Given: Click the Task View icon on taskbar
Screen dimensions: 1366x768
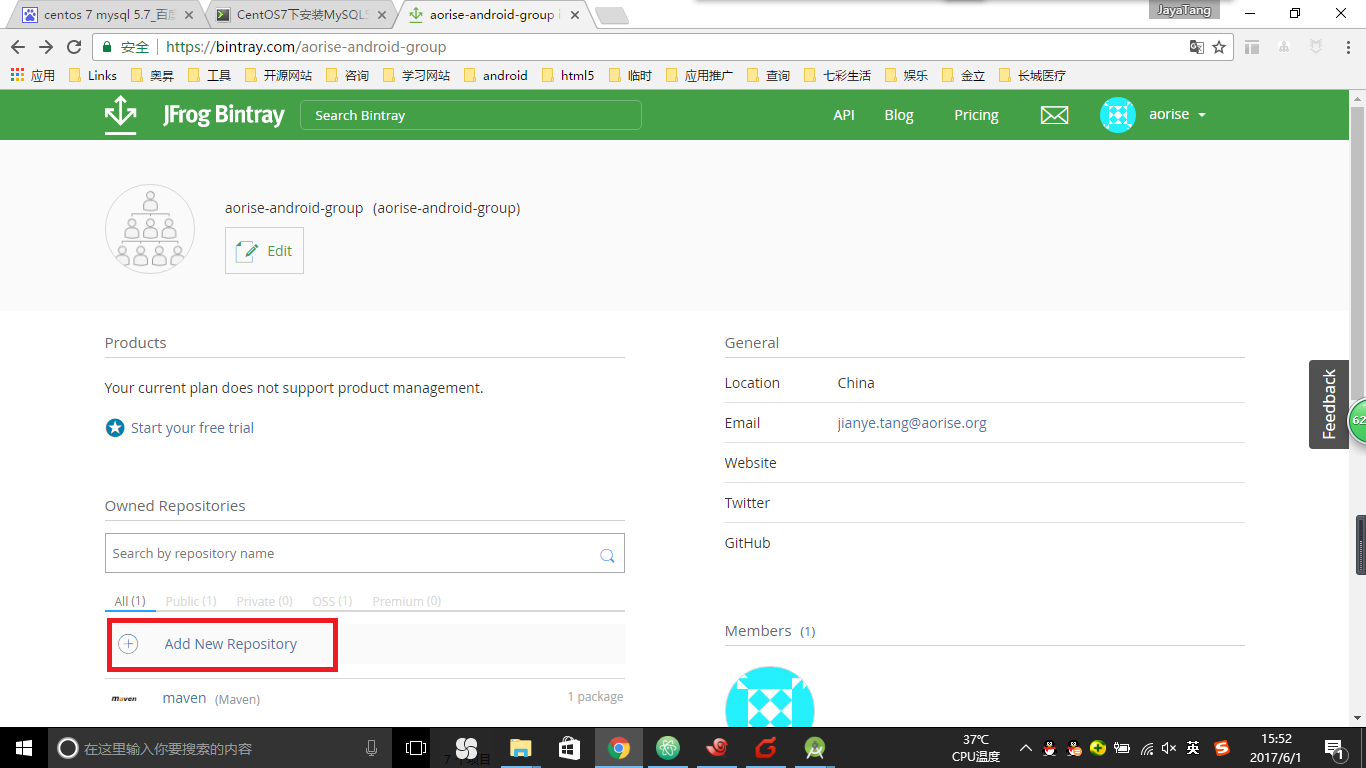Looking at the screenshot, I should (415, 748).
